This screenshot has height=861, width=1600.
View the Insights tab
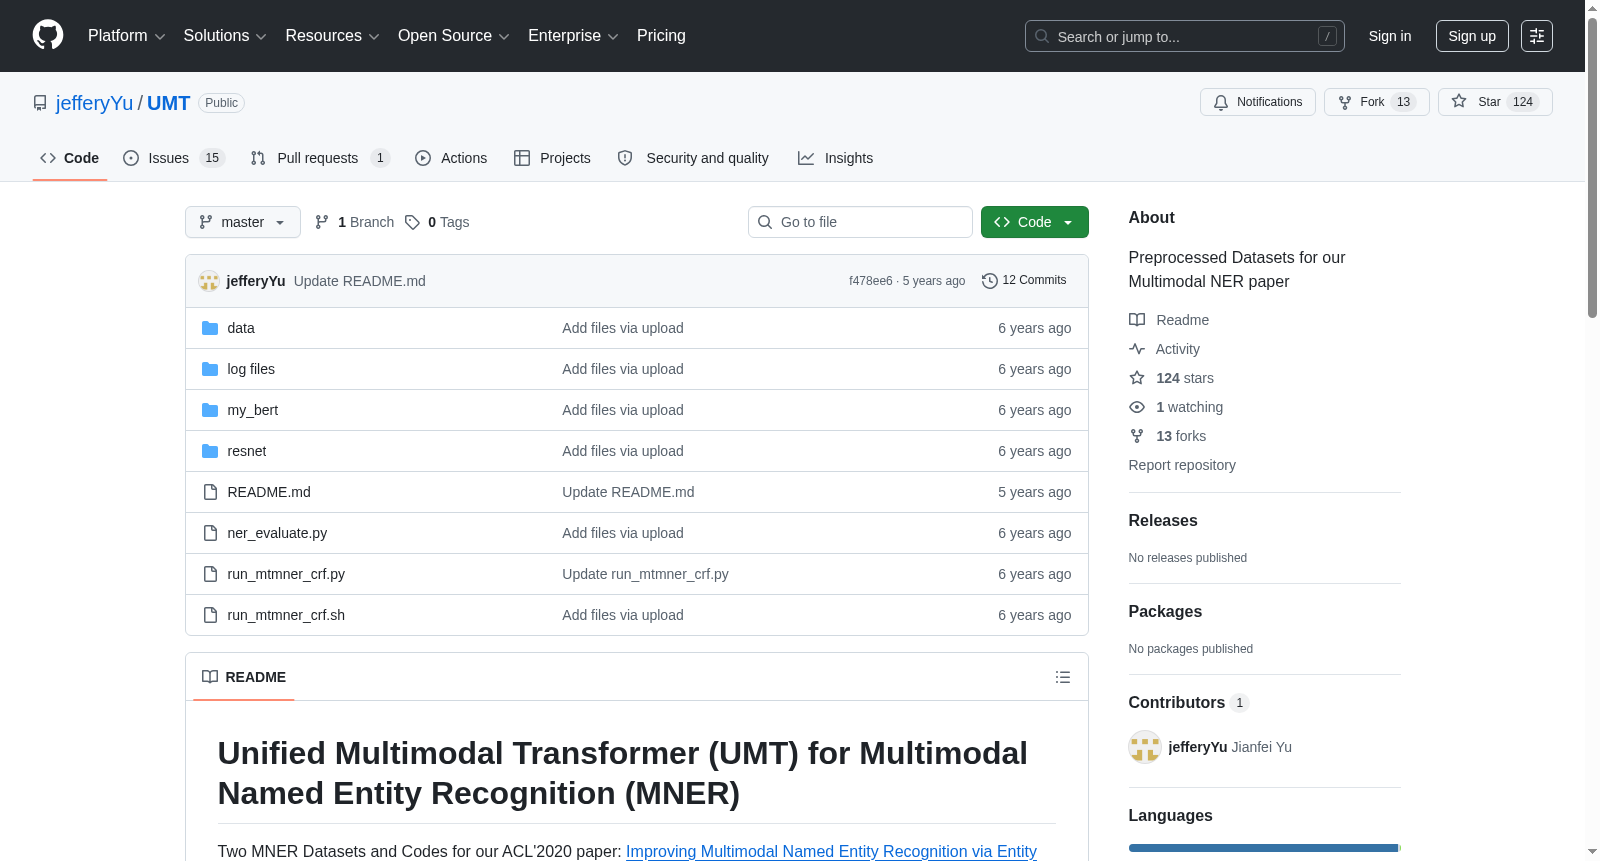point(835,158)
